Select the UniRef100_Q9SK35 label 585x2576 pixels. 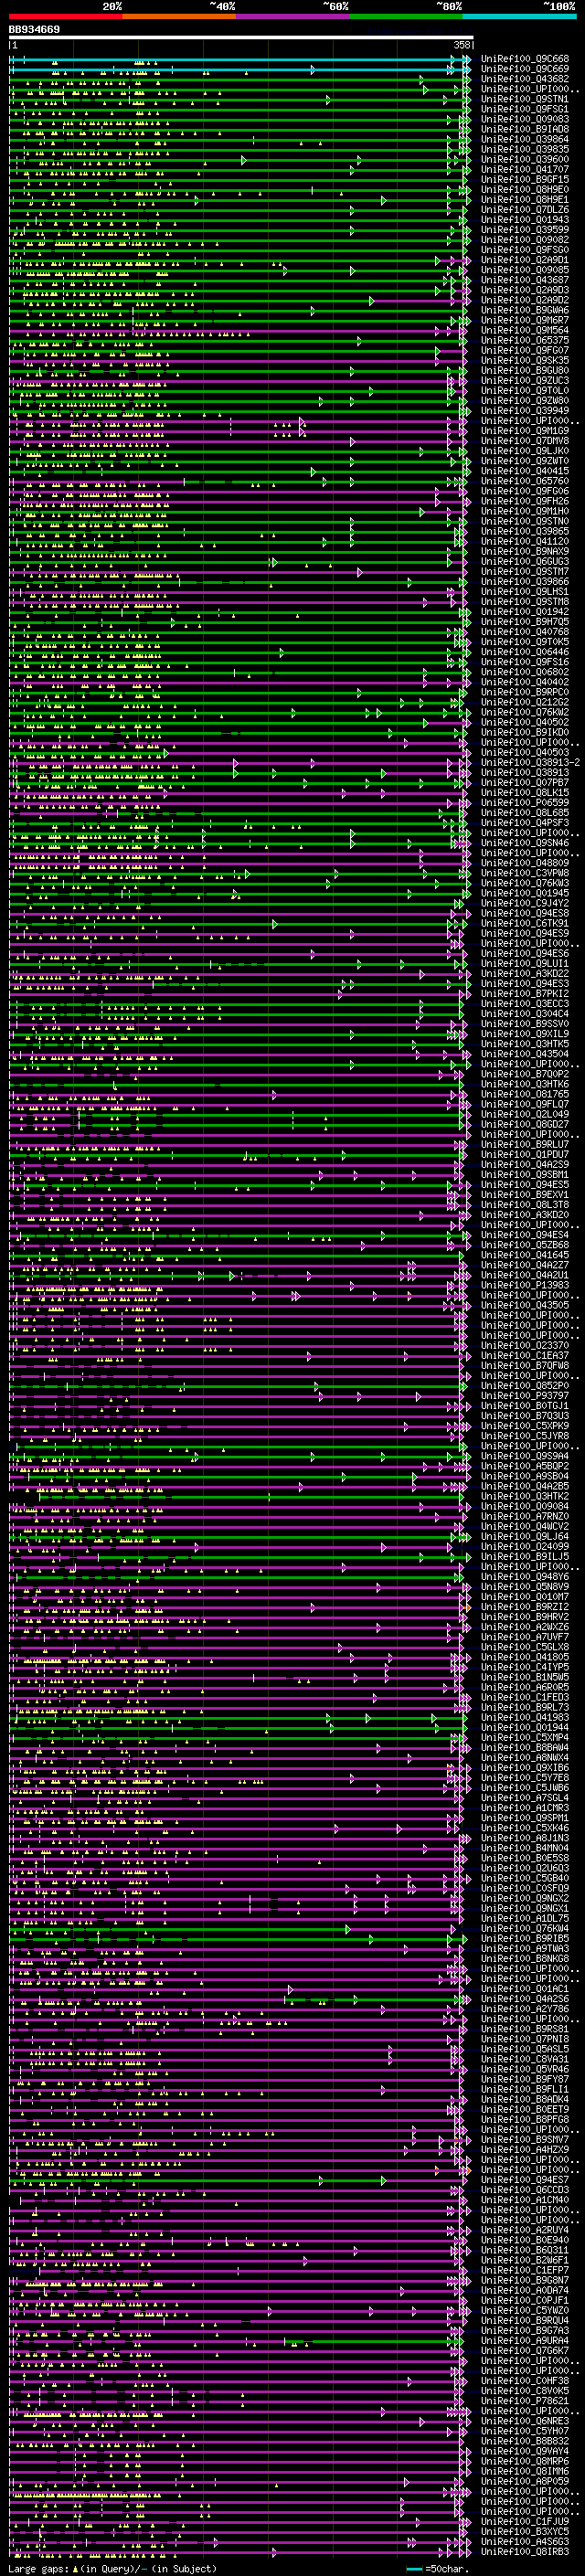(x=524, y=360)
